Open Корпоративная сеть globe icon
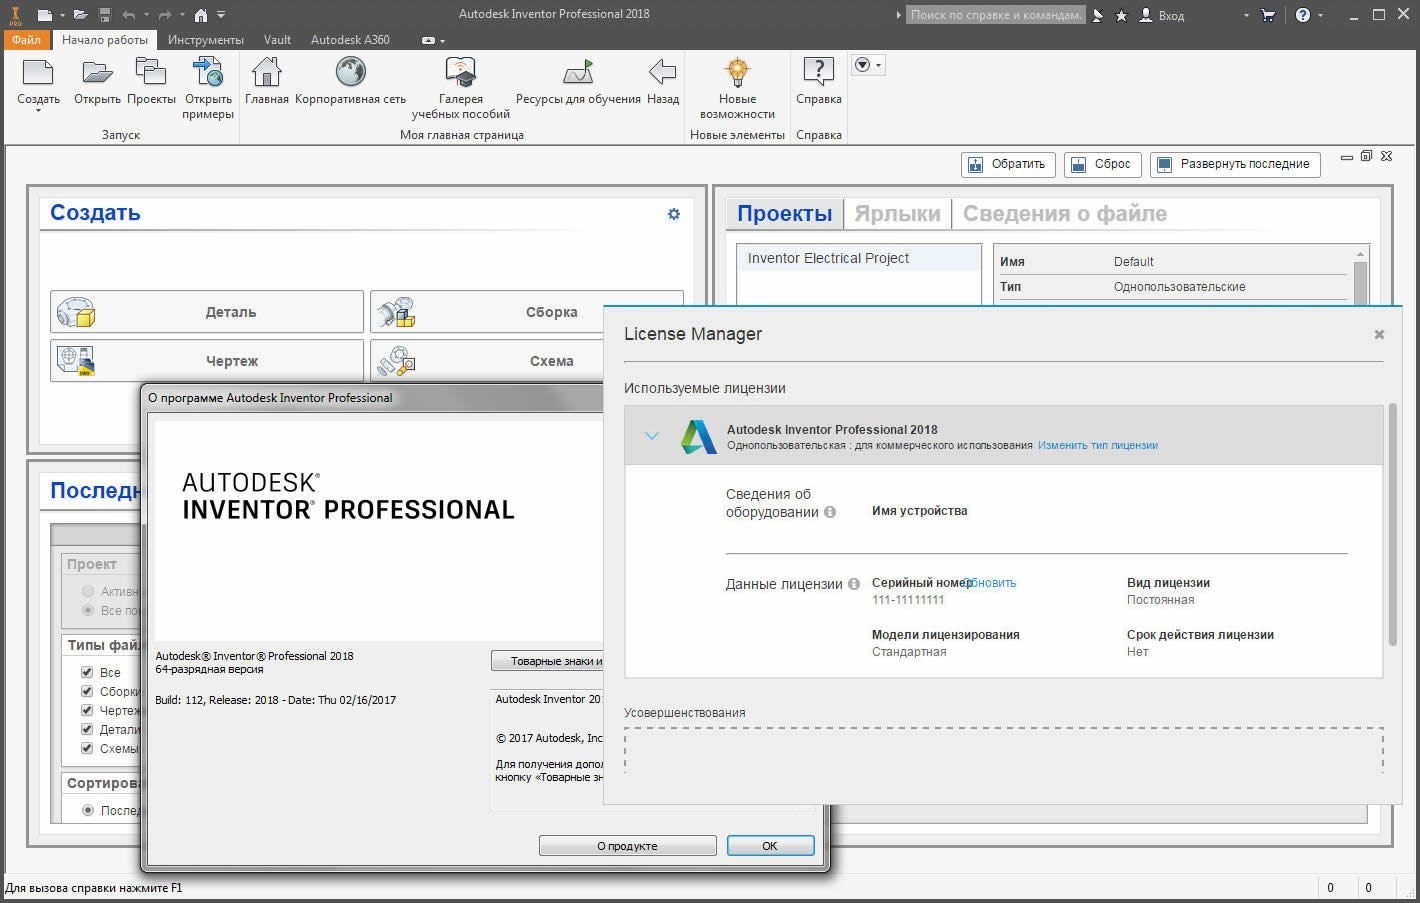The height and width of the screenshot is (903, 1420). [x=350, y=72]
